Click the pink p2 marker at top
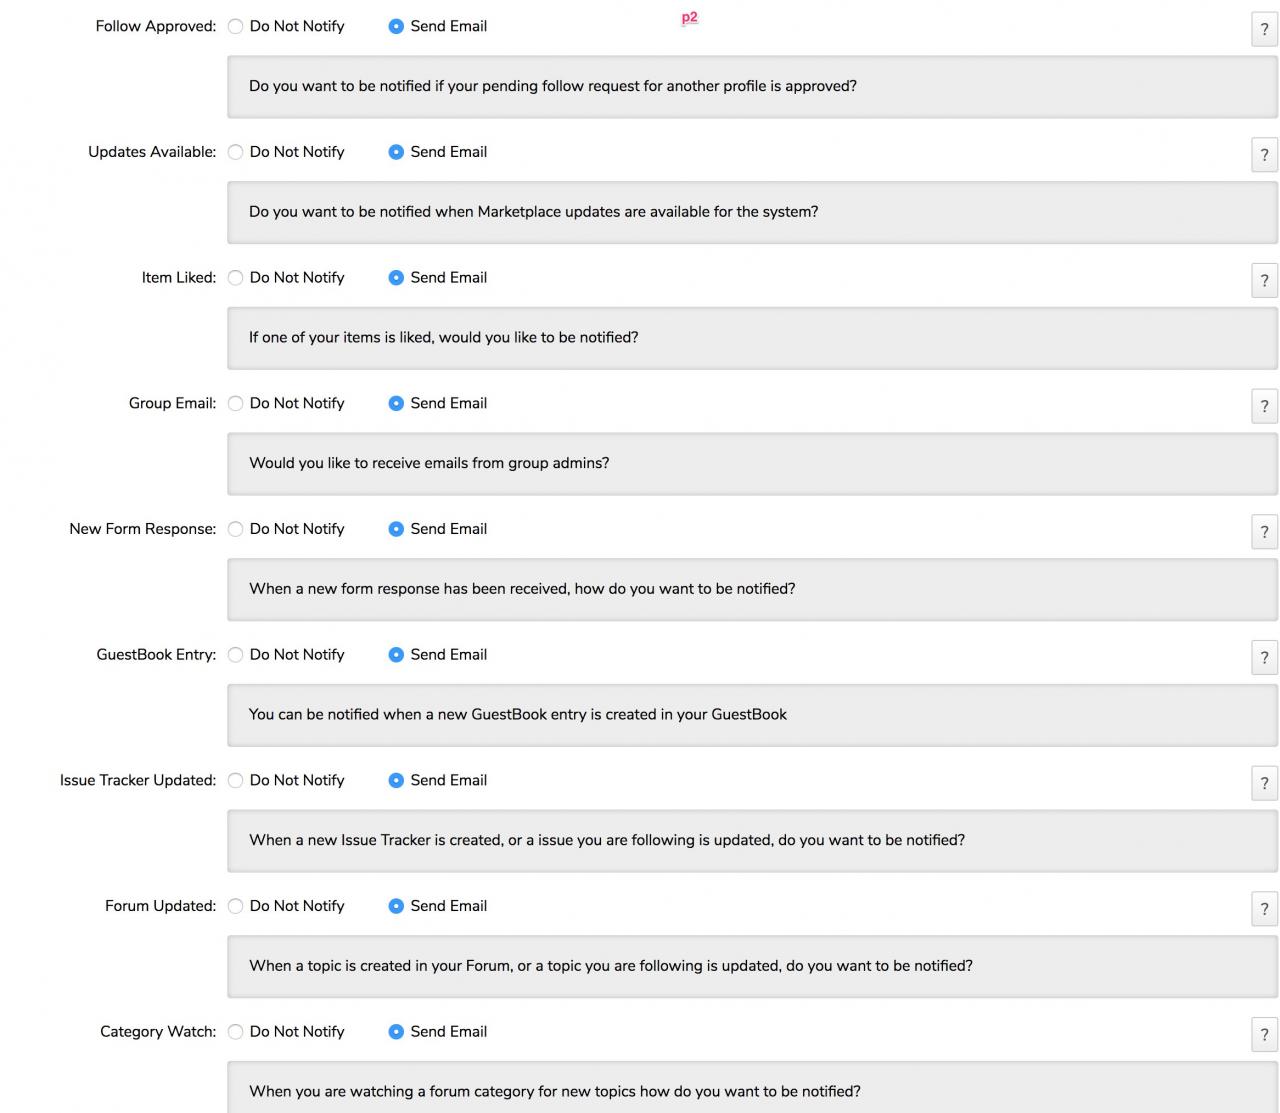The image size is (1280, 1113). [689, 17]
